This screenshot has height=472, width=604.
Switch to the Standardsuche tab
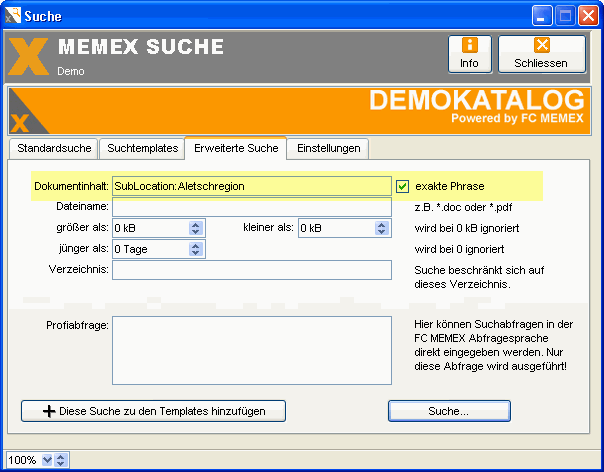[52, 148]
